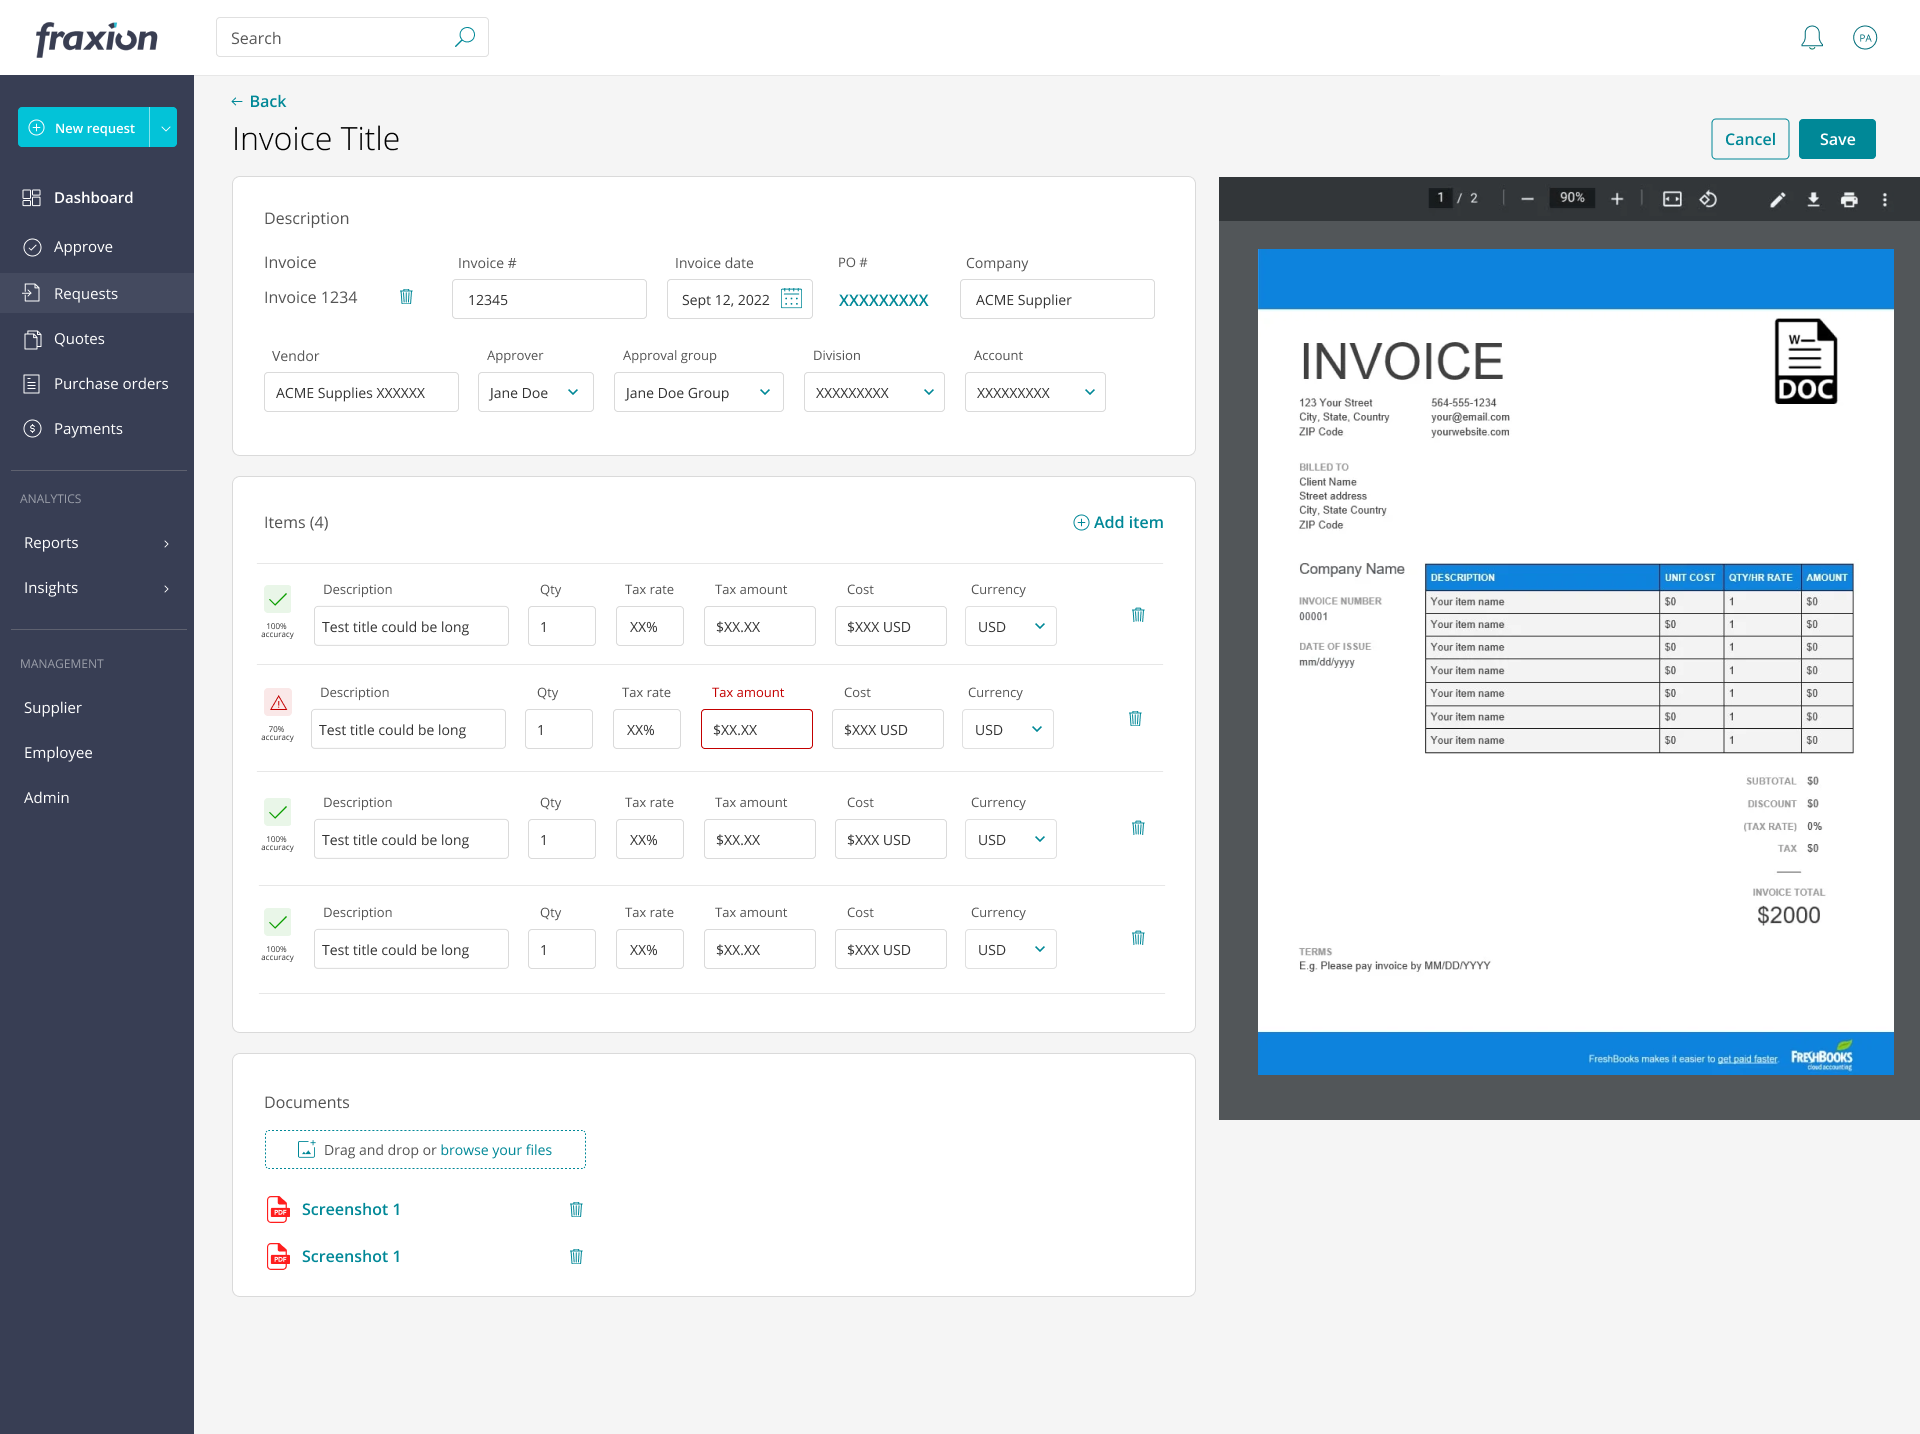Screen dimensions: 1920x1434
Task: Open New request split-button arrow
Action: [x=165, y=128]
